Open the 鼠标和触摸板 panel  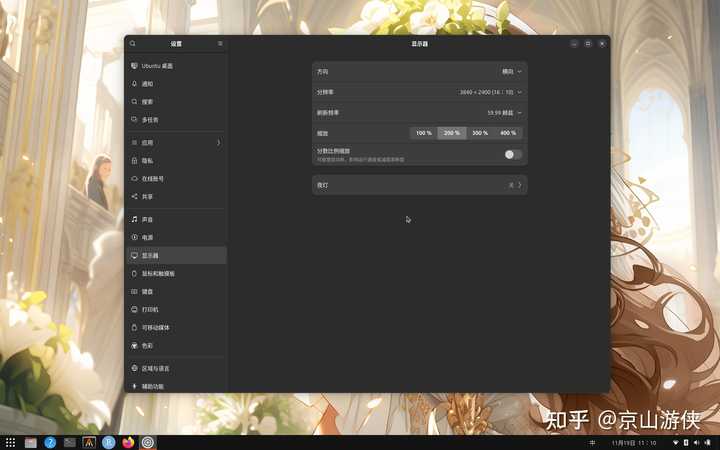coord(177,274)
